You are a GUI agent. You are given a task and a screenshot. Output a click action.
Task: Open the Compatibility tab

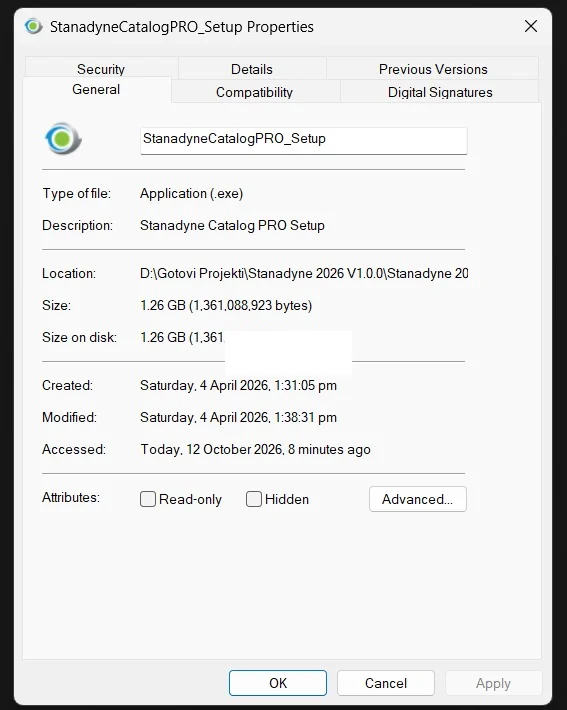coord(255,92)
